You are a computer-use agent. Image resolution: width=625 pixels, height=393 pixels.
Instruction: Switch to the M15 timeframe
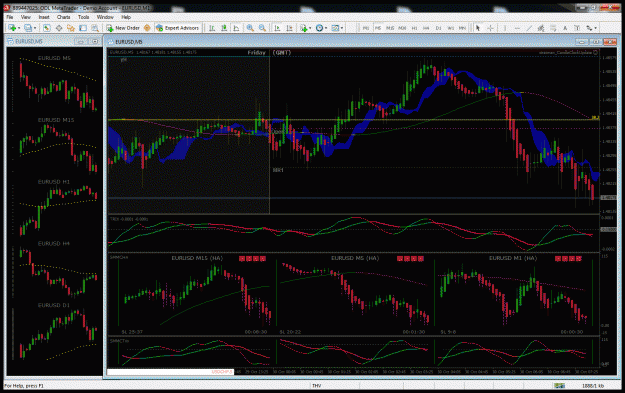[x=390, y=28]
